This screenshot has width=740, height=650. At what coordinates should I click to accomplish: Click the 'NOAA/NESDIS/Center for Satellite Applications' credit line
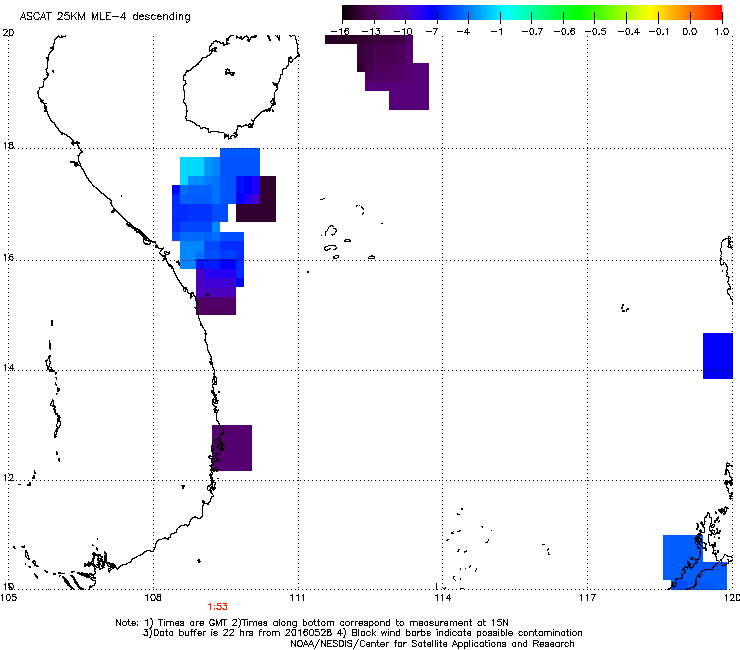click(x=432, y=643)
